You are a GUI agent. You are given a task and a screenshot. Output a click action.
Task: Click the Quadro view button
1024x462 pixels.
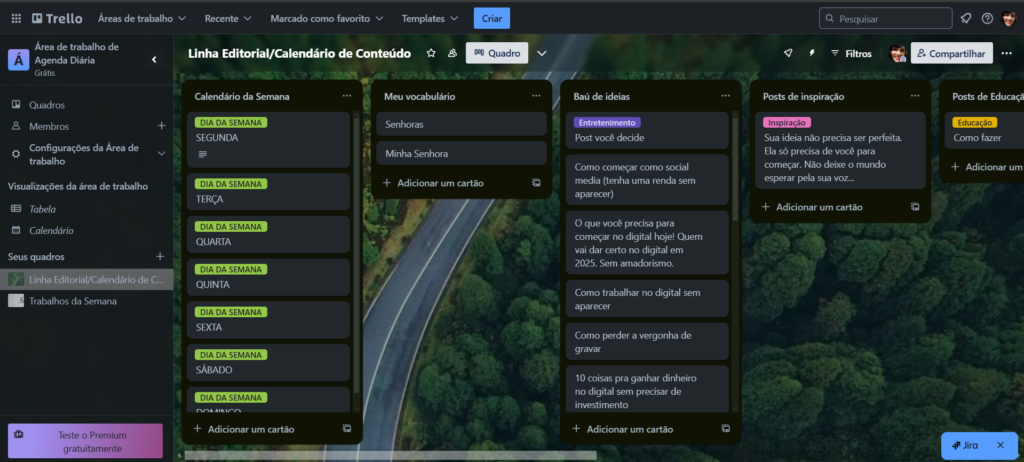(497, 53)
